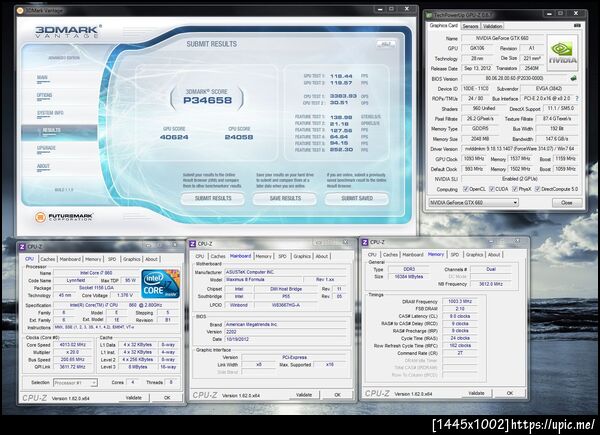The height and width of the screenshot is (435, 600).
Task: Go to MAIN in 3DMark sidebar
Action: click(x=42, y=78)
